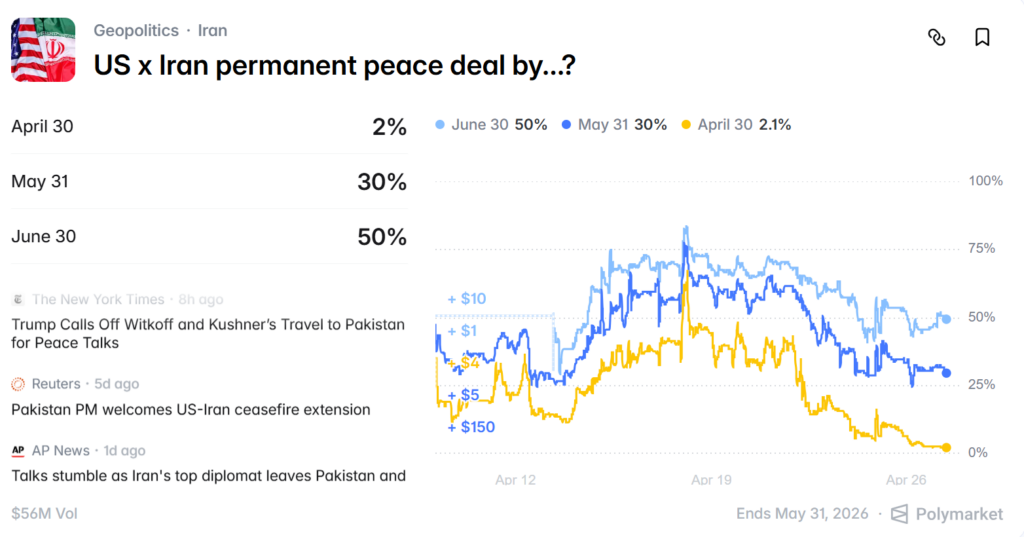The height and width of the screenshot is (537, 1024).
Task: Toggle the May 31 legend series
Action: point(614,125)
